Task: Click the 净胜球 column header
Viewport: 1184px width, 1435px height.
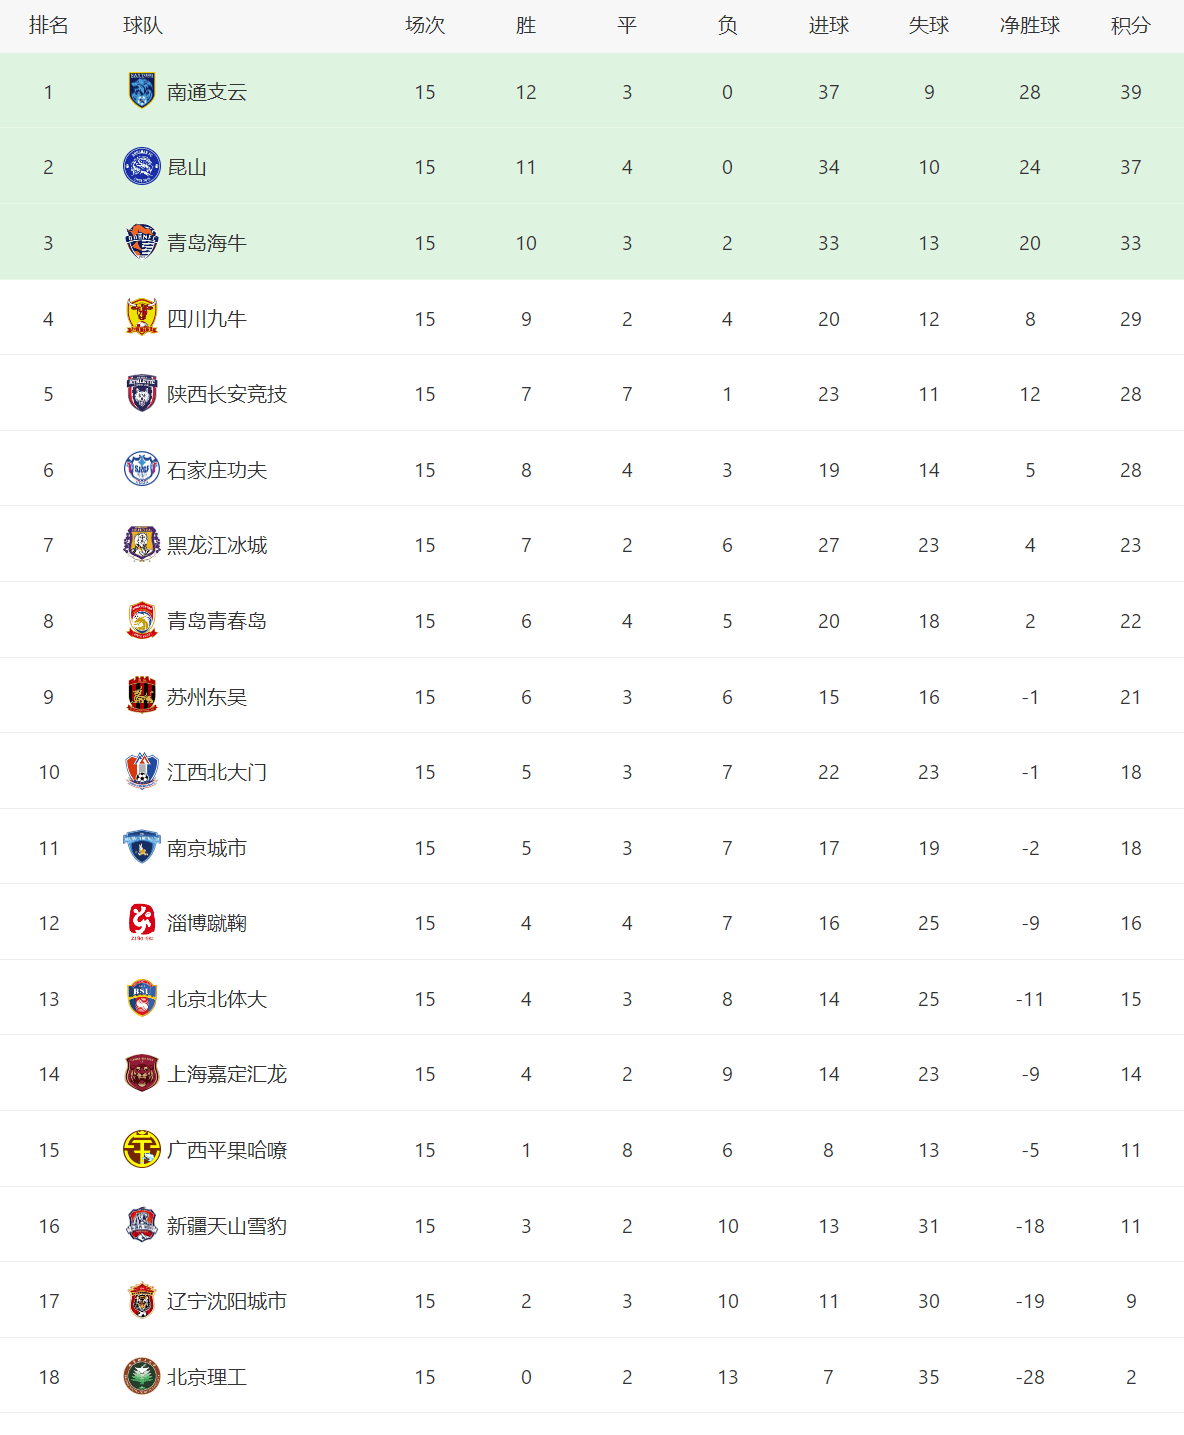Action: coord(1030,25)
